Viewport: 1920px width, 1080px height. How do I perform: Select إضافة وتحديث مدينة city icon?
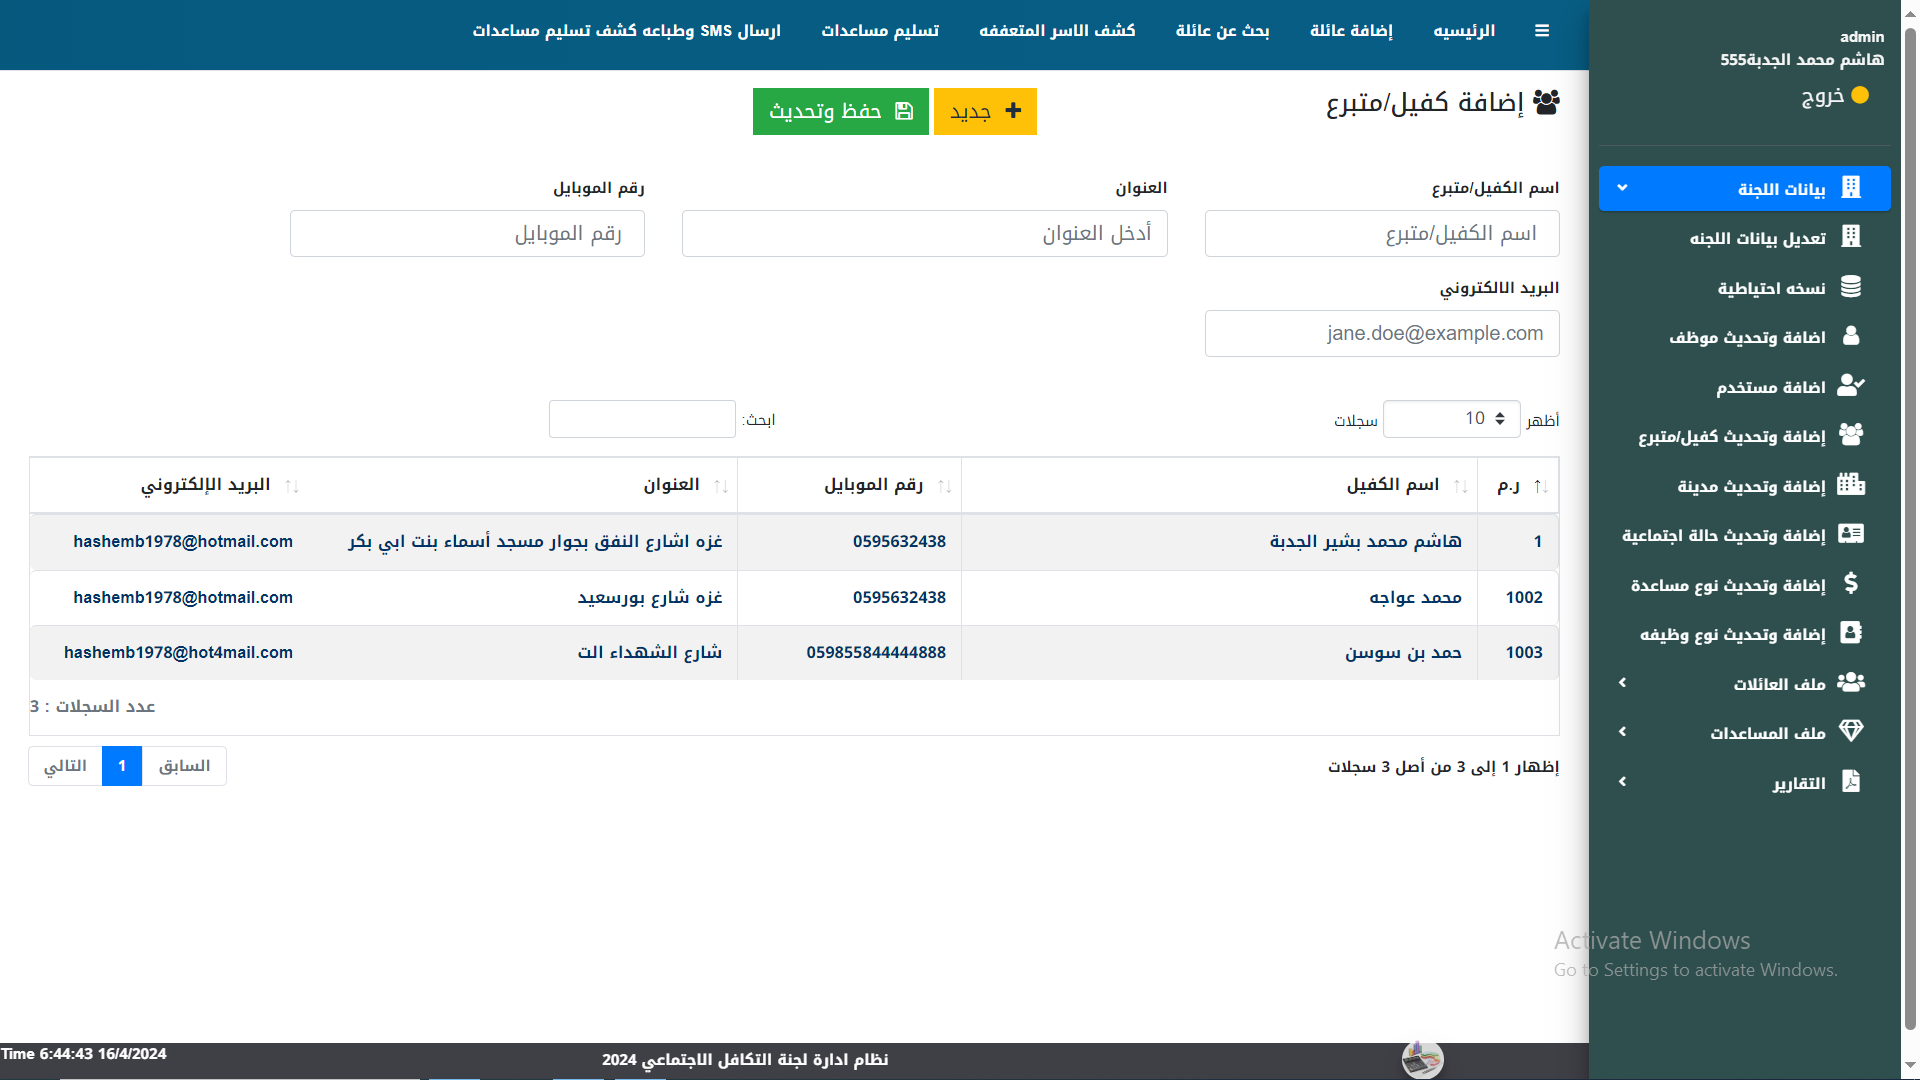pyautogui.click(x=1852, y=485)
